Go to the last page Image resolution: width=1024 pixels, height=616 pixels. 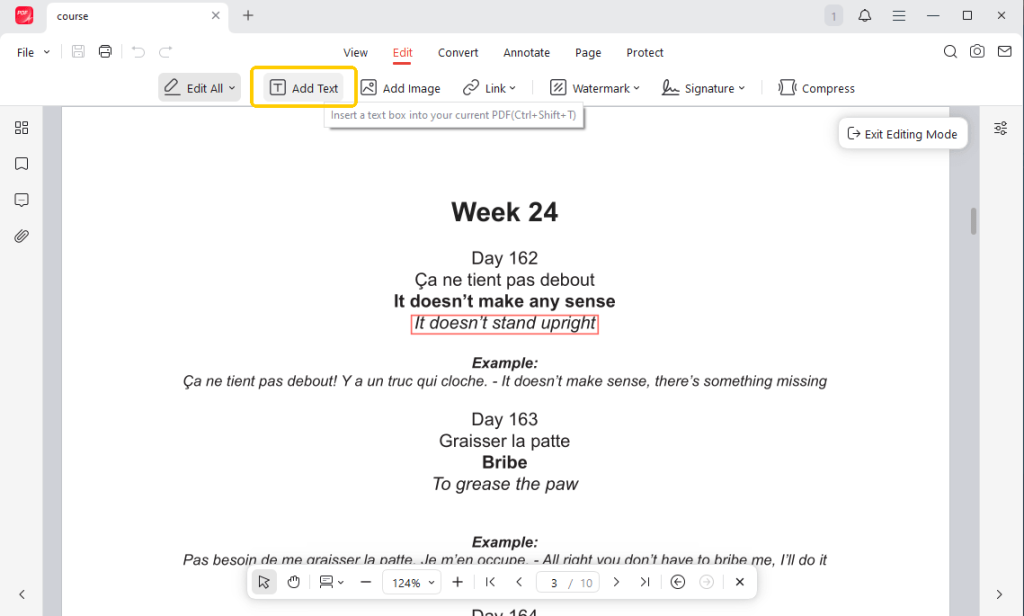click(x=645, y=582)
